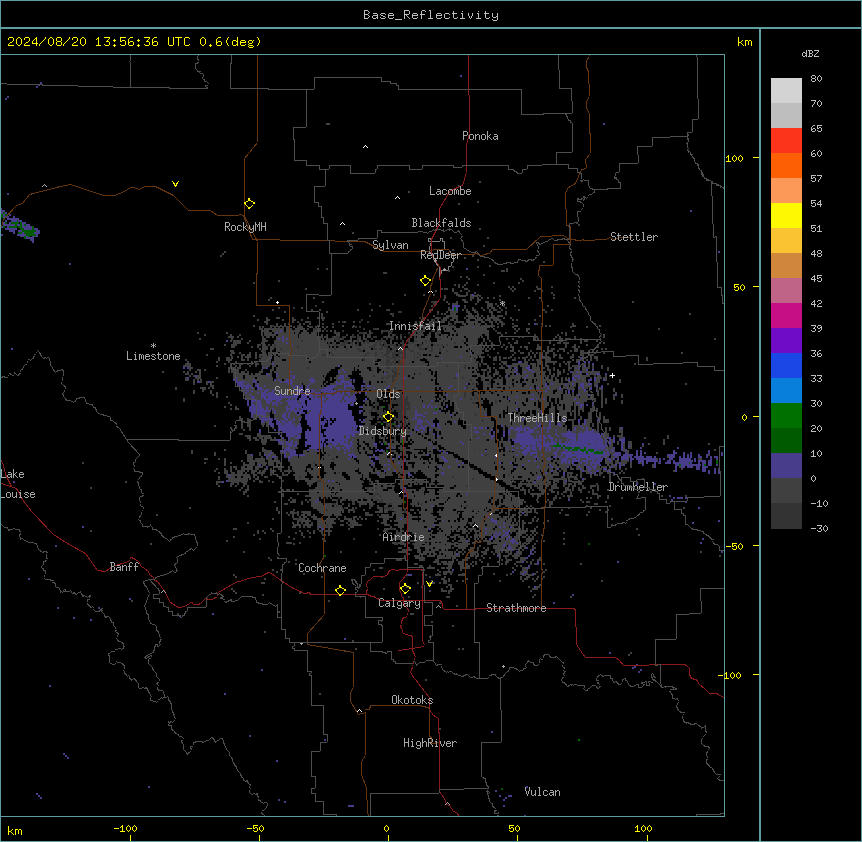The width and height of the screenshot is (862, 842).
Task: Click the km unit label at bottom left
Action: (x=15, y=831)
